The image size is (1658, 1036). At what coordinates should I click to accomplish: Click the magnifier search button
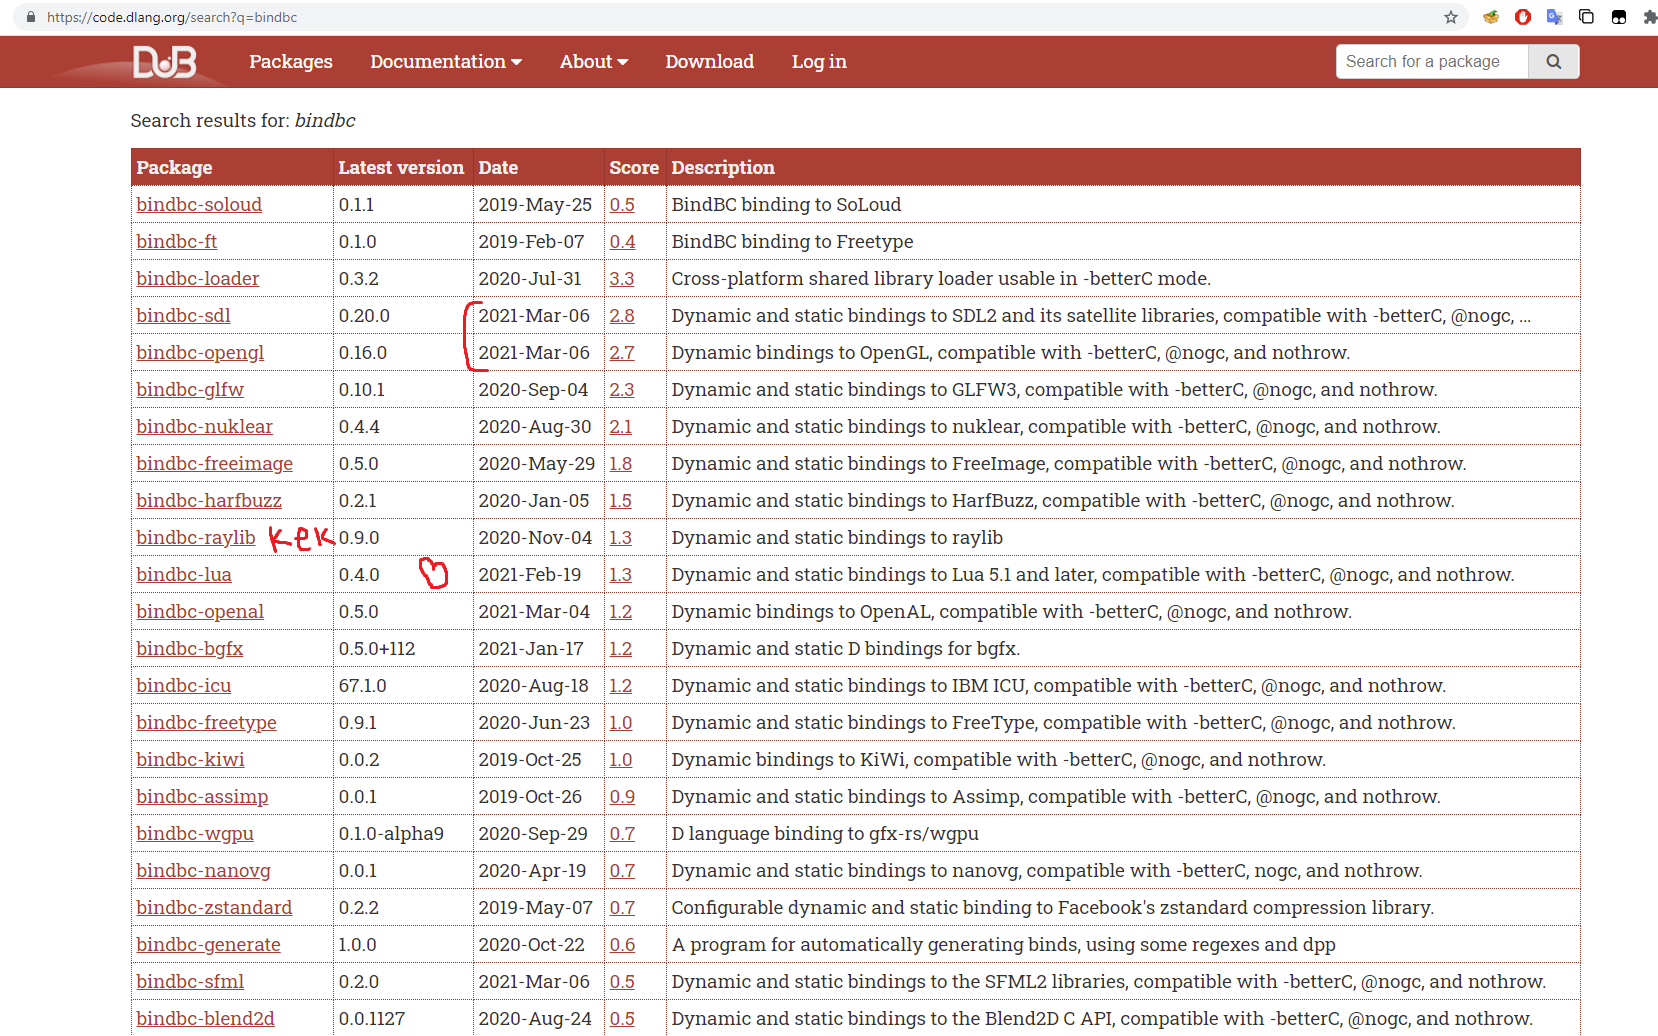(1553, 62)
